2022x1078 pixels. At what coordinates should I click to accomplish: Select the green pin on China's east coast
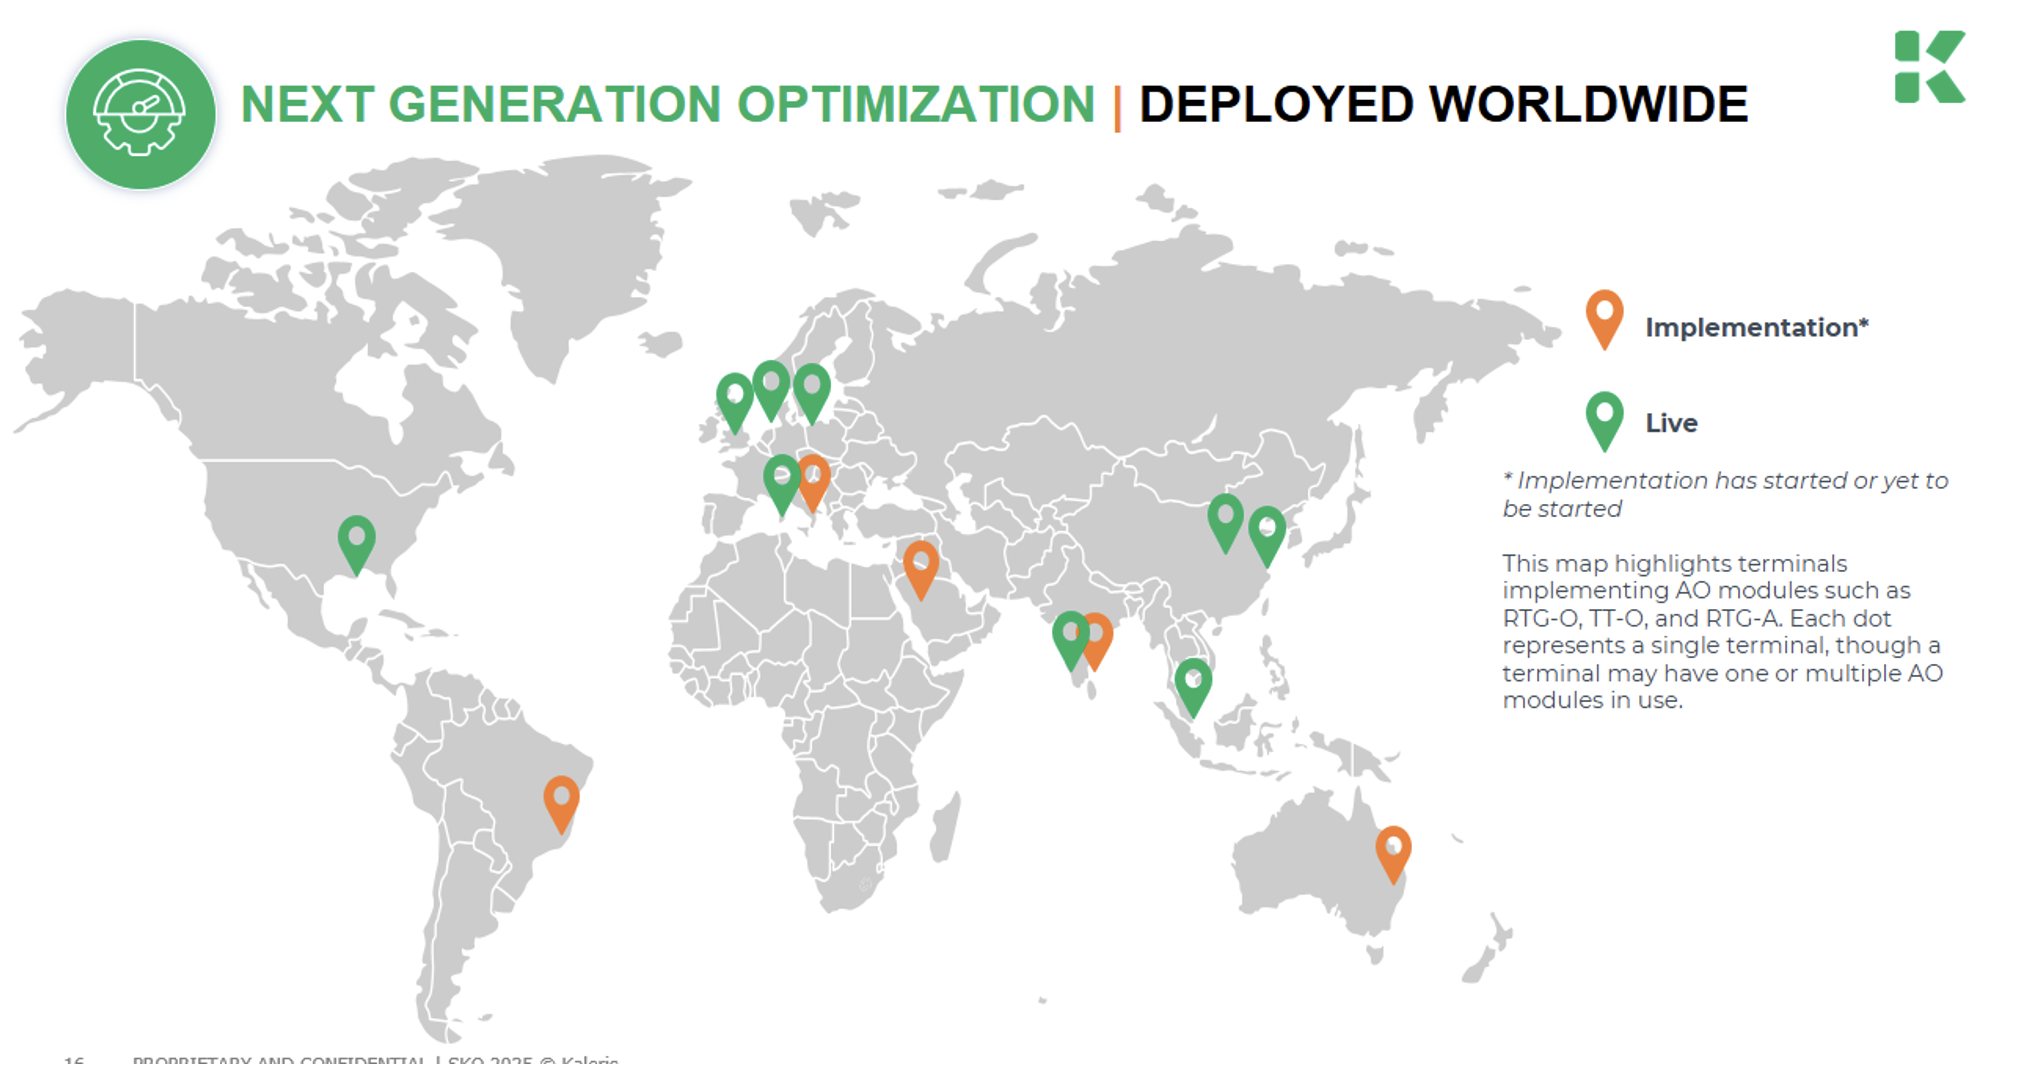coord(1266,532)
